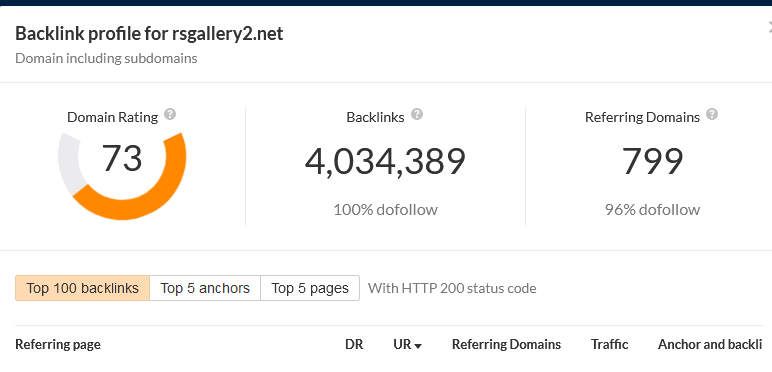Viewport: 772px width, 372px height.
Task: Click the Referring Domains column header
Action: coord(506,344)
